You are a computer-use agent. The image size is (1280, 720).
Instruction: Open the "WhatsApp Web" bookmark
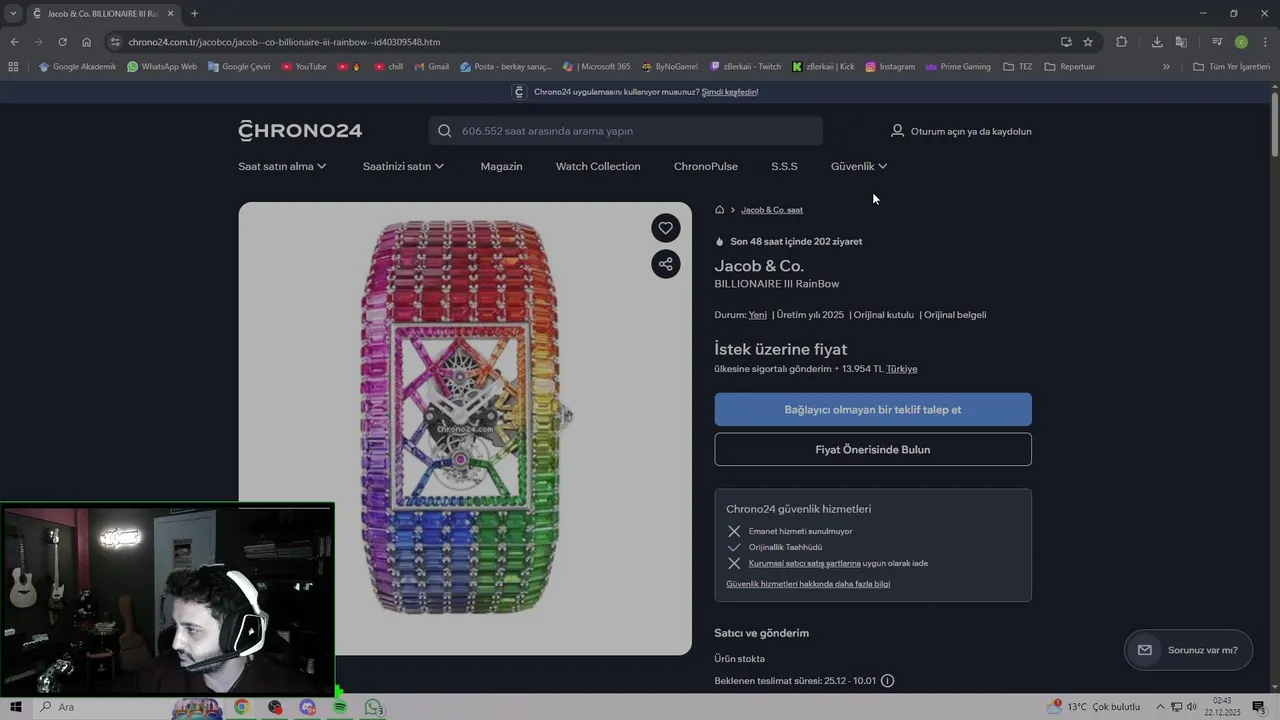point(162,67)
